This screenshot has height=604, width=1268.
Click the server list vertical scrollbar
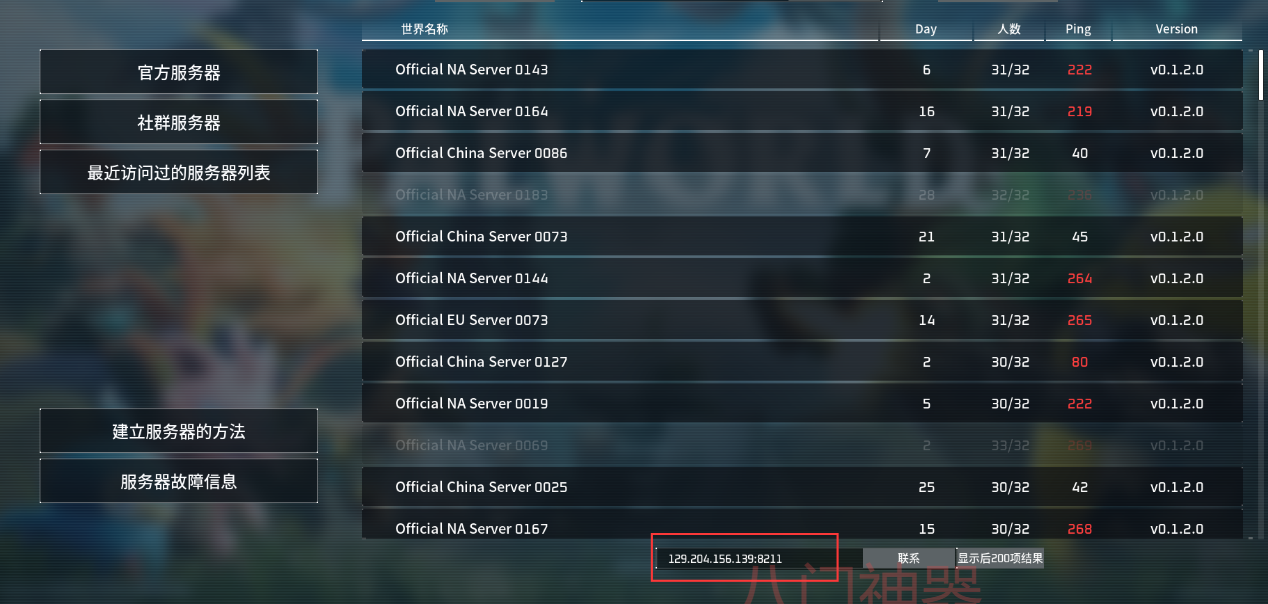point(1260,290)
